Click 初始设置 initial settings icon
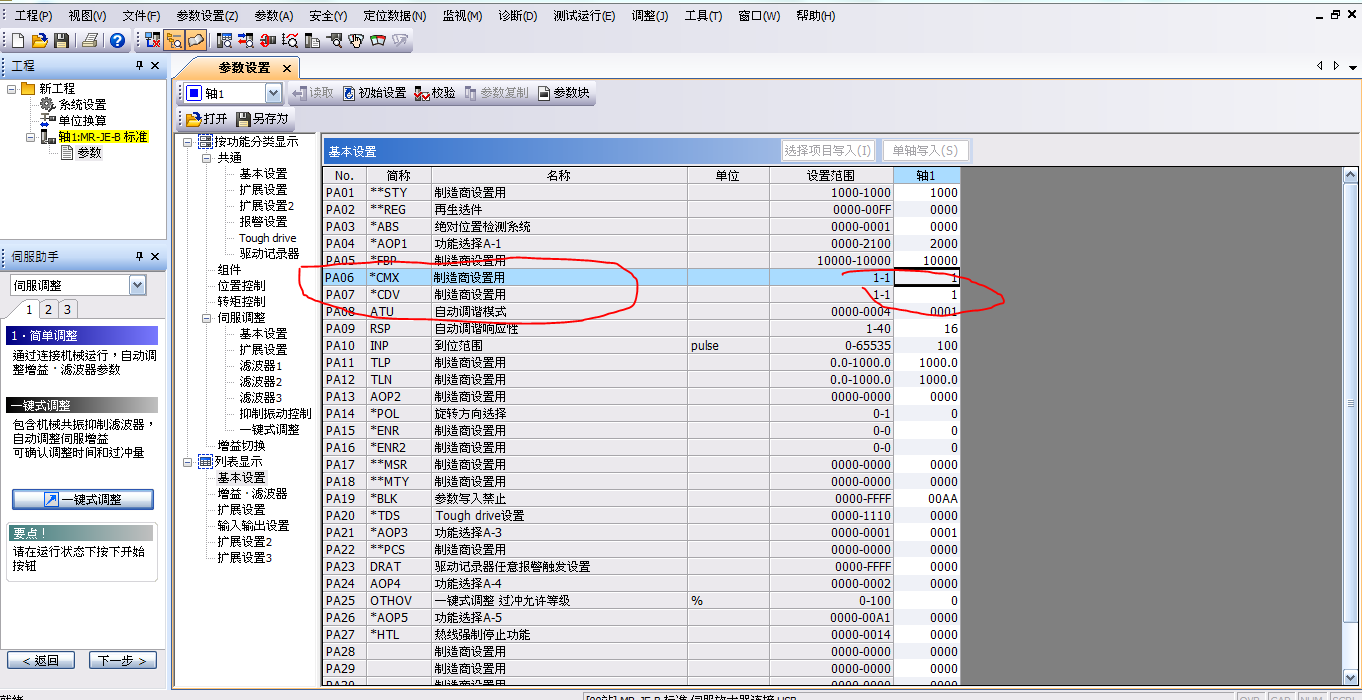This screenshot has height=700, width=1362. click(x=374, y=93)
